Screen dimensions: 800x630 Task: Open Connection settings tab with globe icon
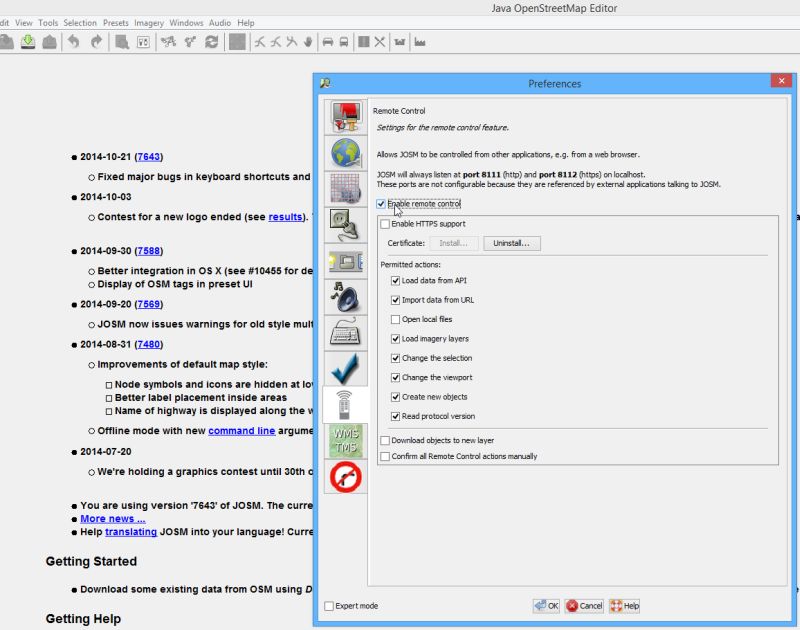coord(345,153)
